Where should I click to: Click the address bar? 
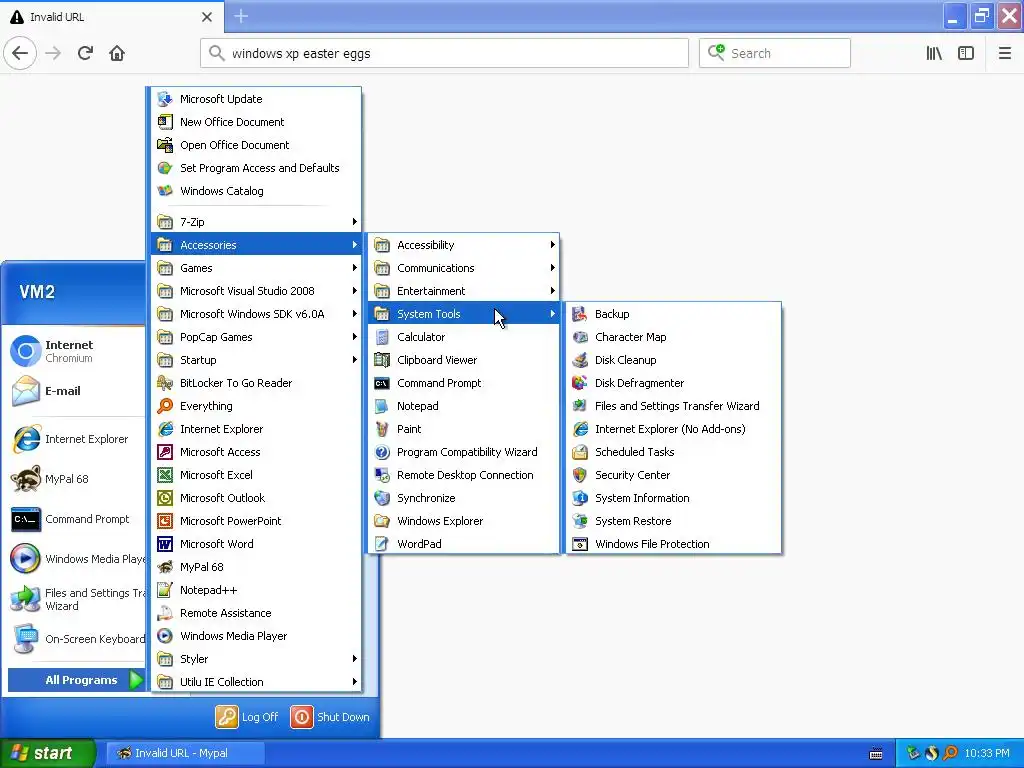(444, 53)
